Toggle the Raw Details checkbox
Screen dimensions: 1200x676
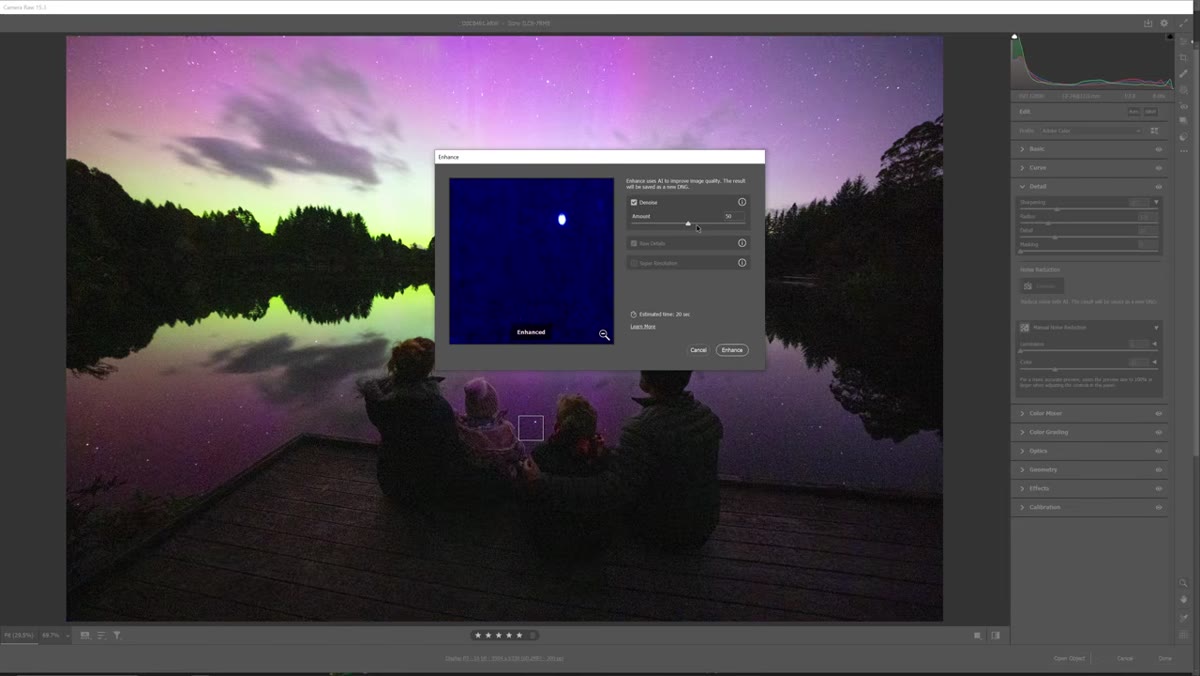coord(634,243)
